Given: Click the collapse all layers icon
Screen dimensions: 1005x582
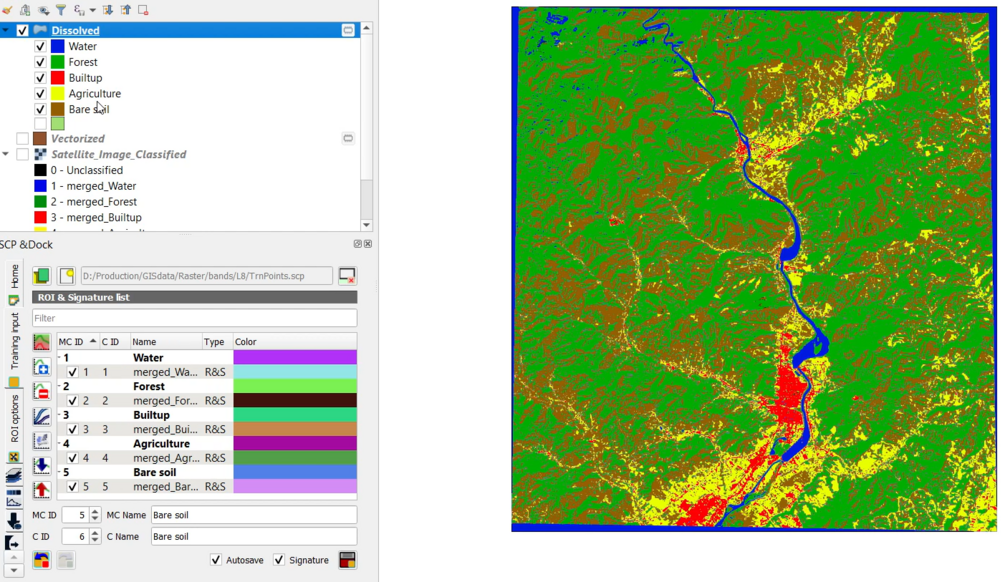Looking at the screenshot, I should pos(126,10).
